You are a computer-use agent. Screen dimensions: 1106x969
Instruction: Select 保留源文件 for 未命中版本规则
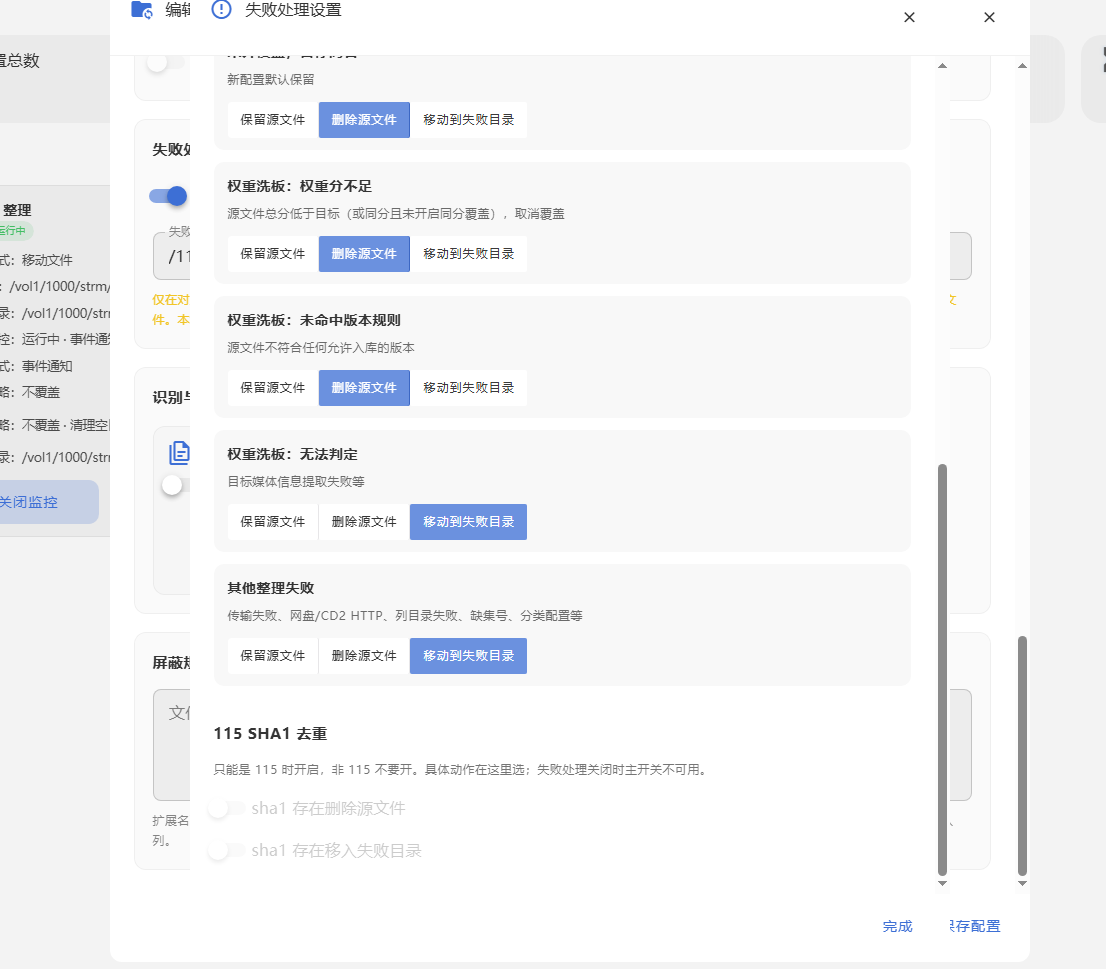pyautogui.click(x=273, y=388)
